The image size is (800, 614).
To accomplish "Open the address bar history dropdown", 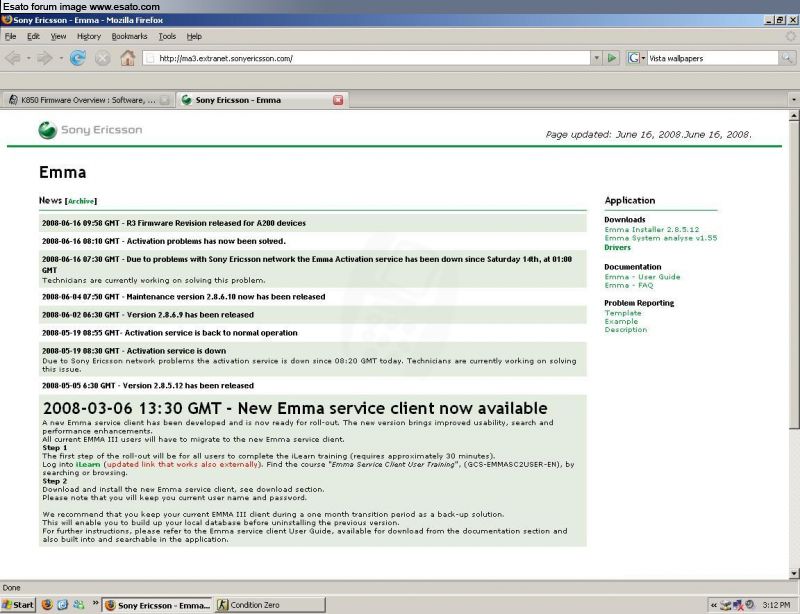I will [x=596, y=58].
